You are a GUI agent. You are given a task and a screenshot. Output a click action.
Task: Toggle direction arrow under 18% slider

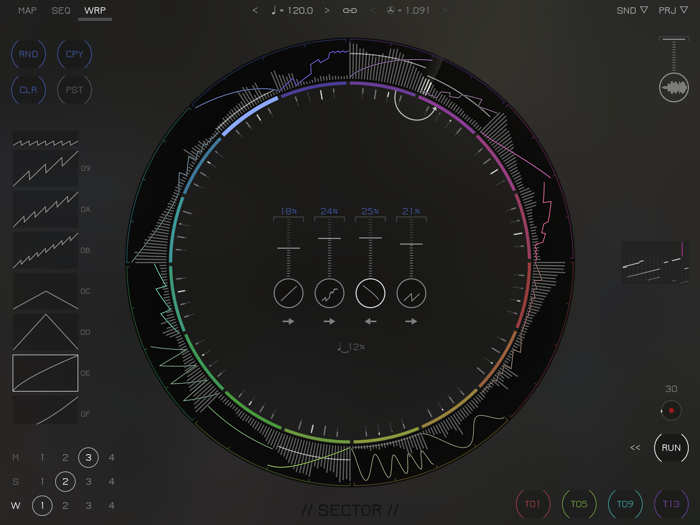click(x=288, y=321)
